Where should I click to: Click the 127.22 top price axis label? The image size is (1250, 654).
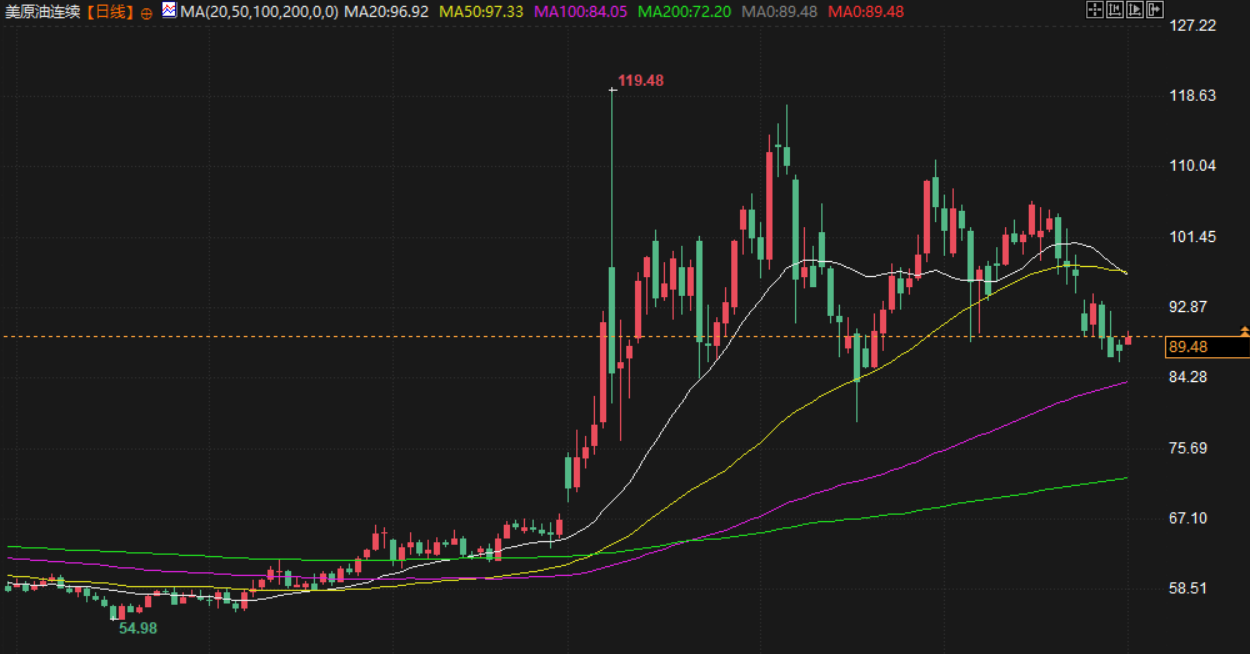(x=1193, y=25)
